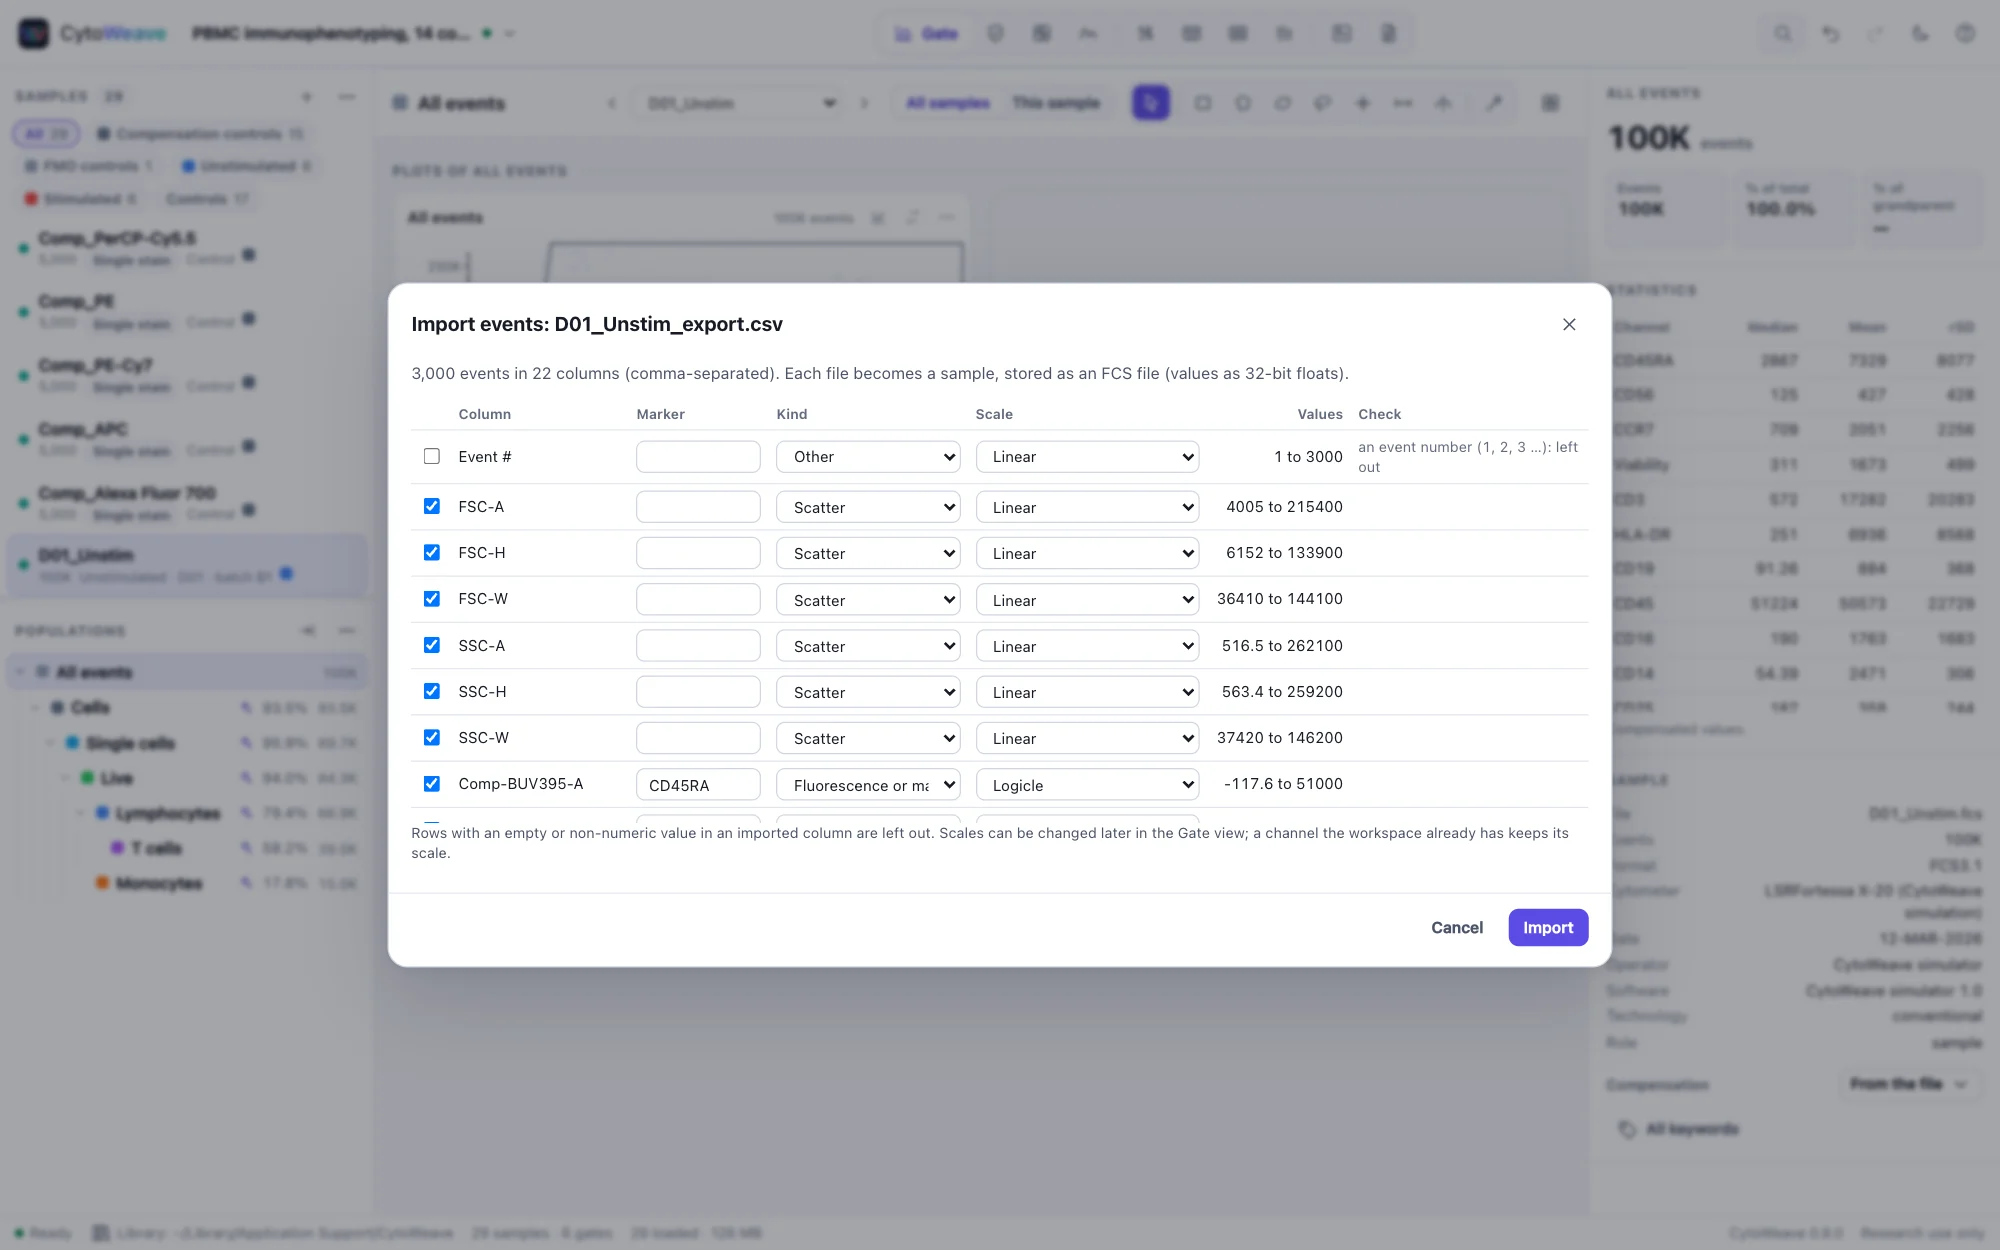Uncheck the Comp-BUV395-A column checkbox
Viewport: 2000px width, 1250px height.
[x=432, y=784]
